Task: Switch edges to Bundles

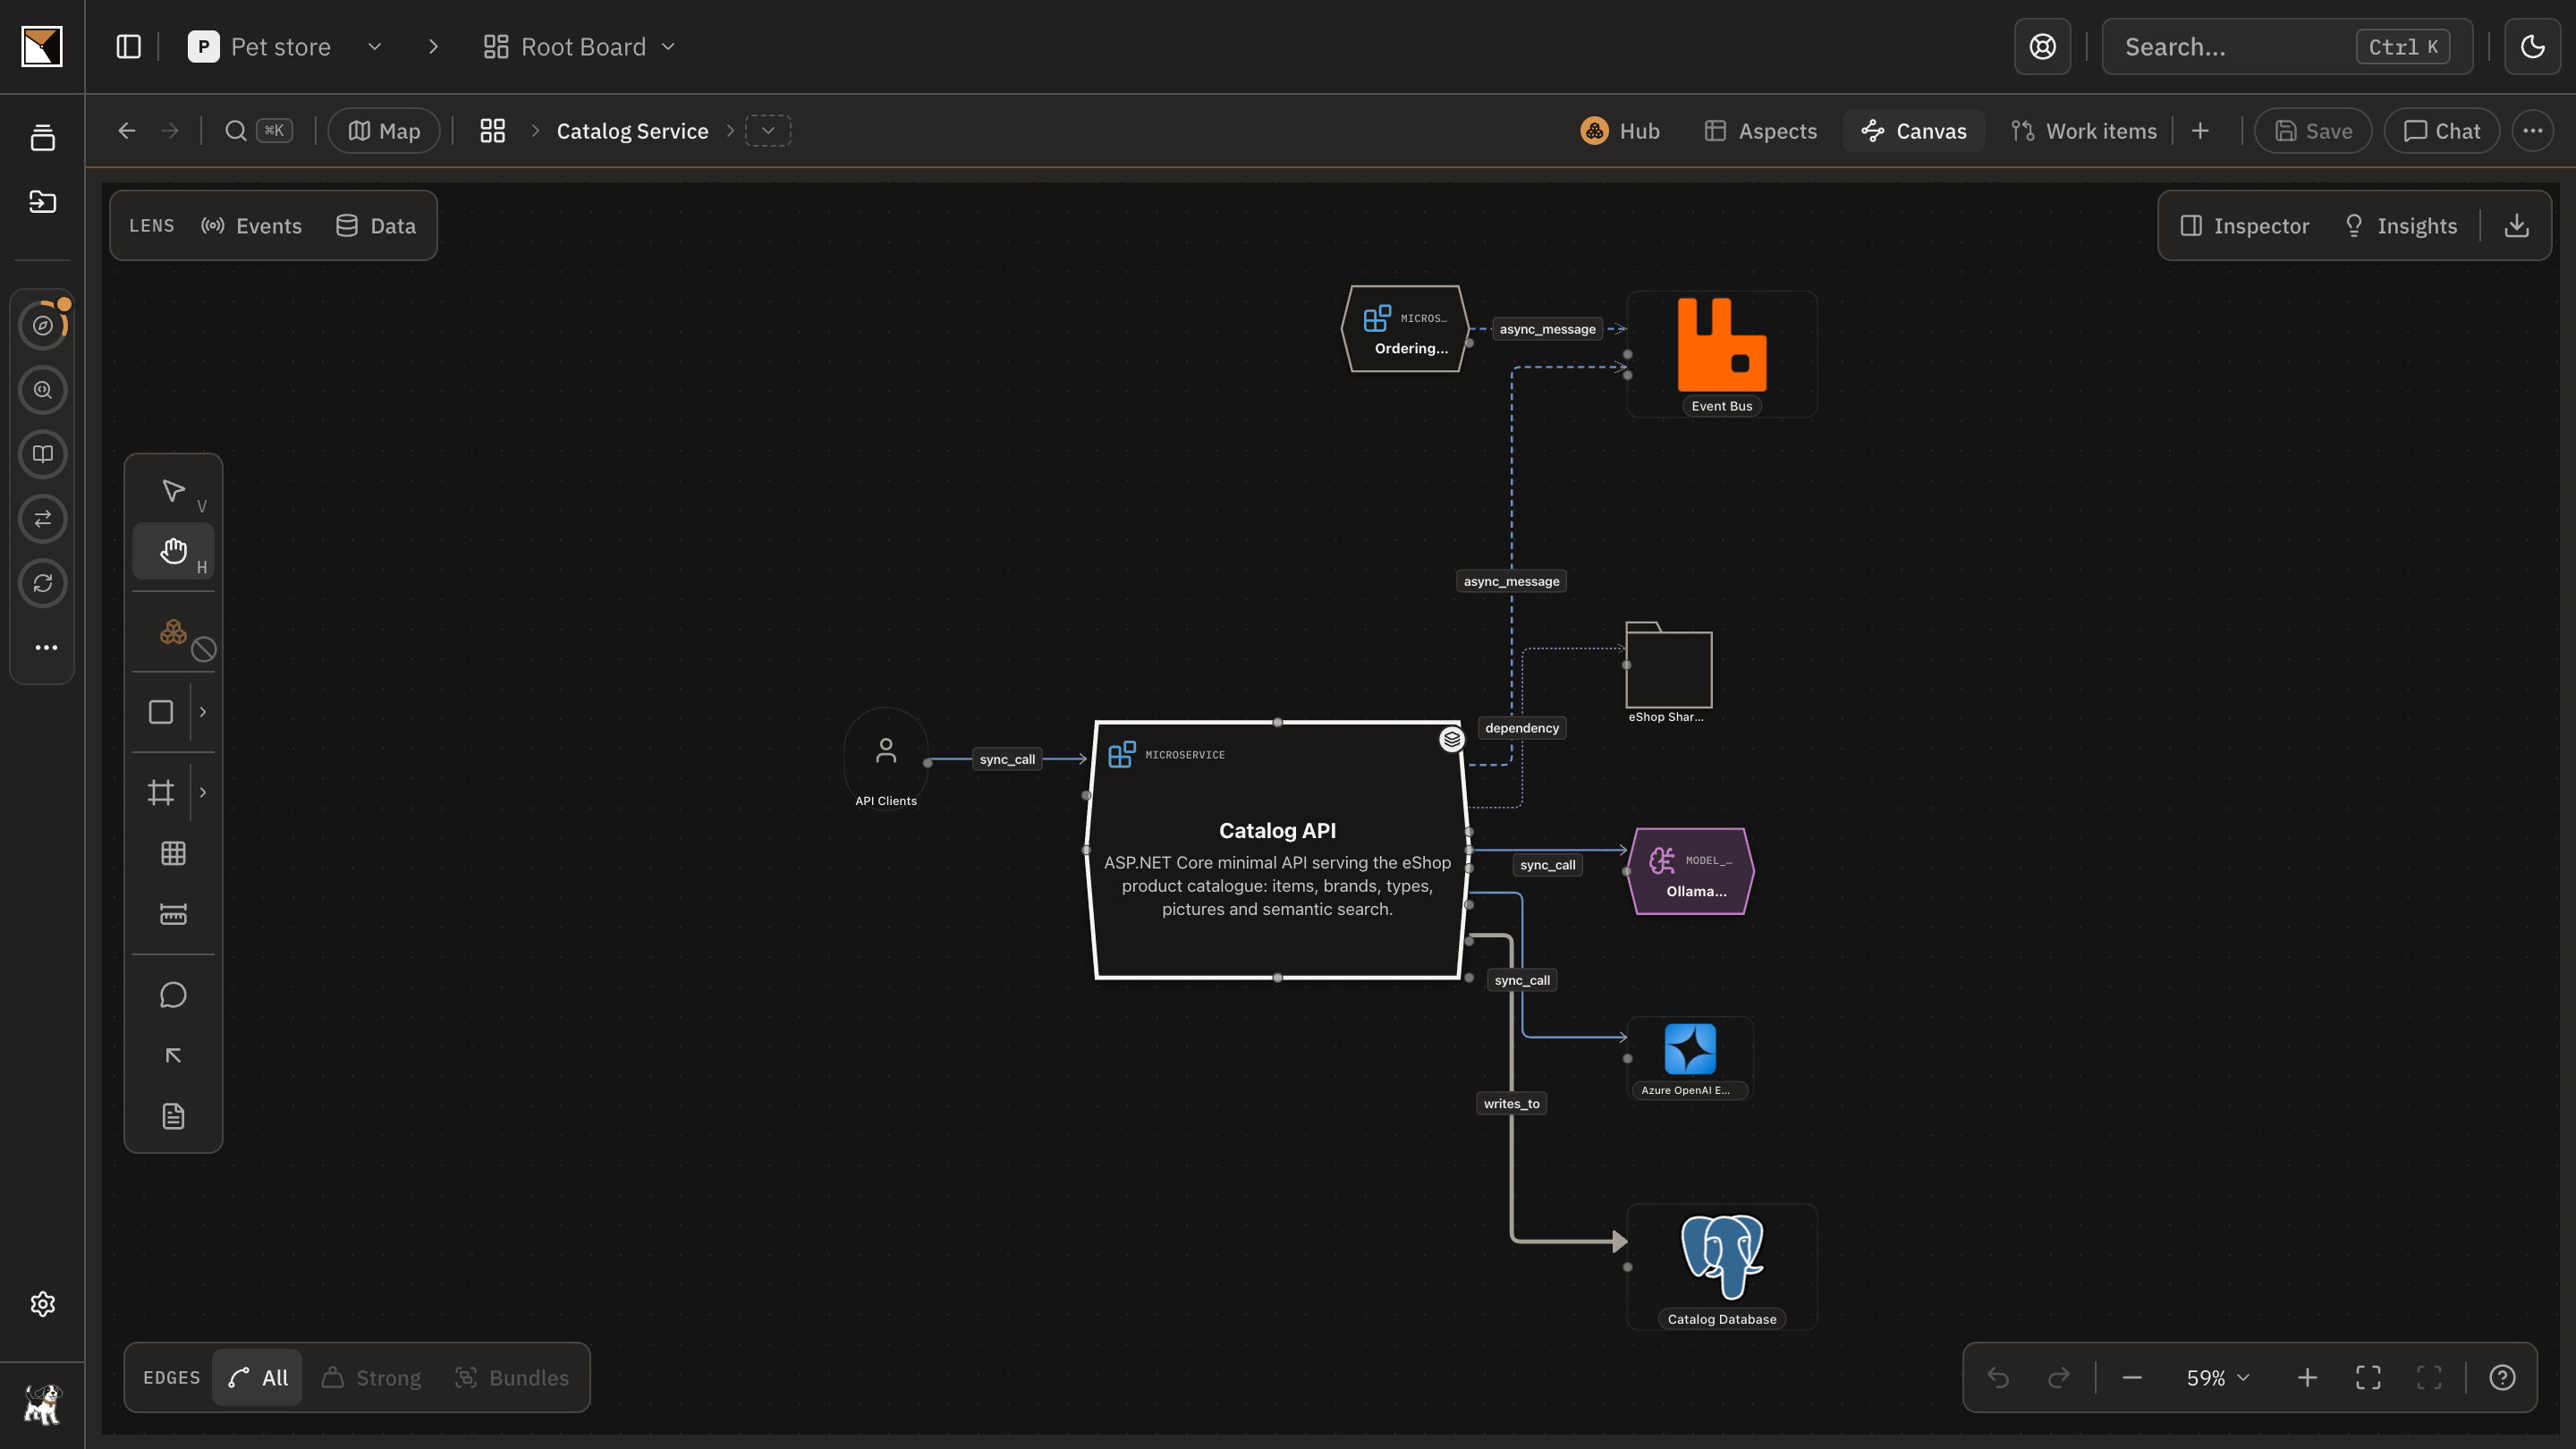Action: tap(512, 1377)
